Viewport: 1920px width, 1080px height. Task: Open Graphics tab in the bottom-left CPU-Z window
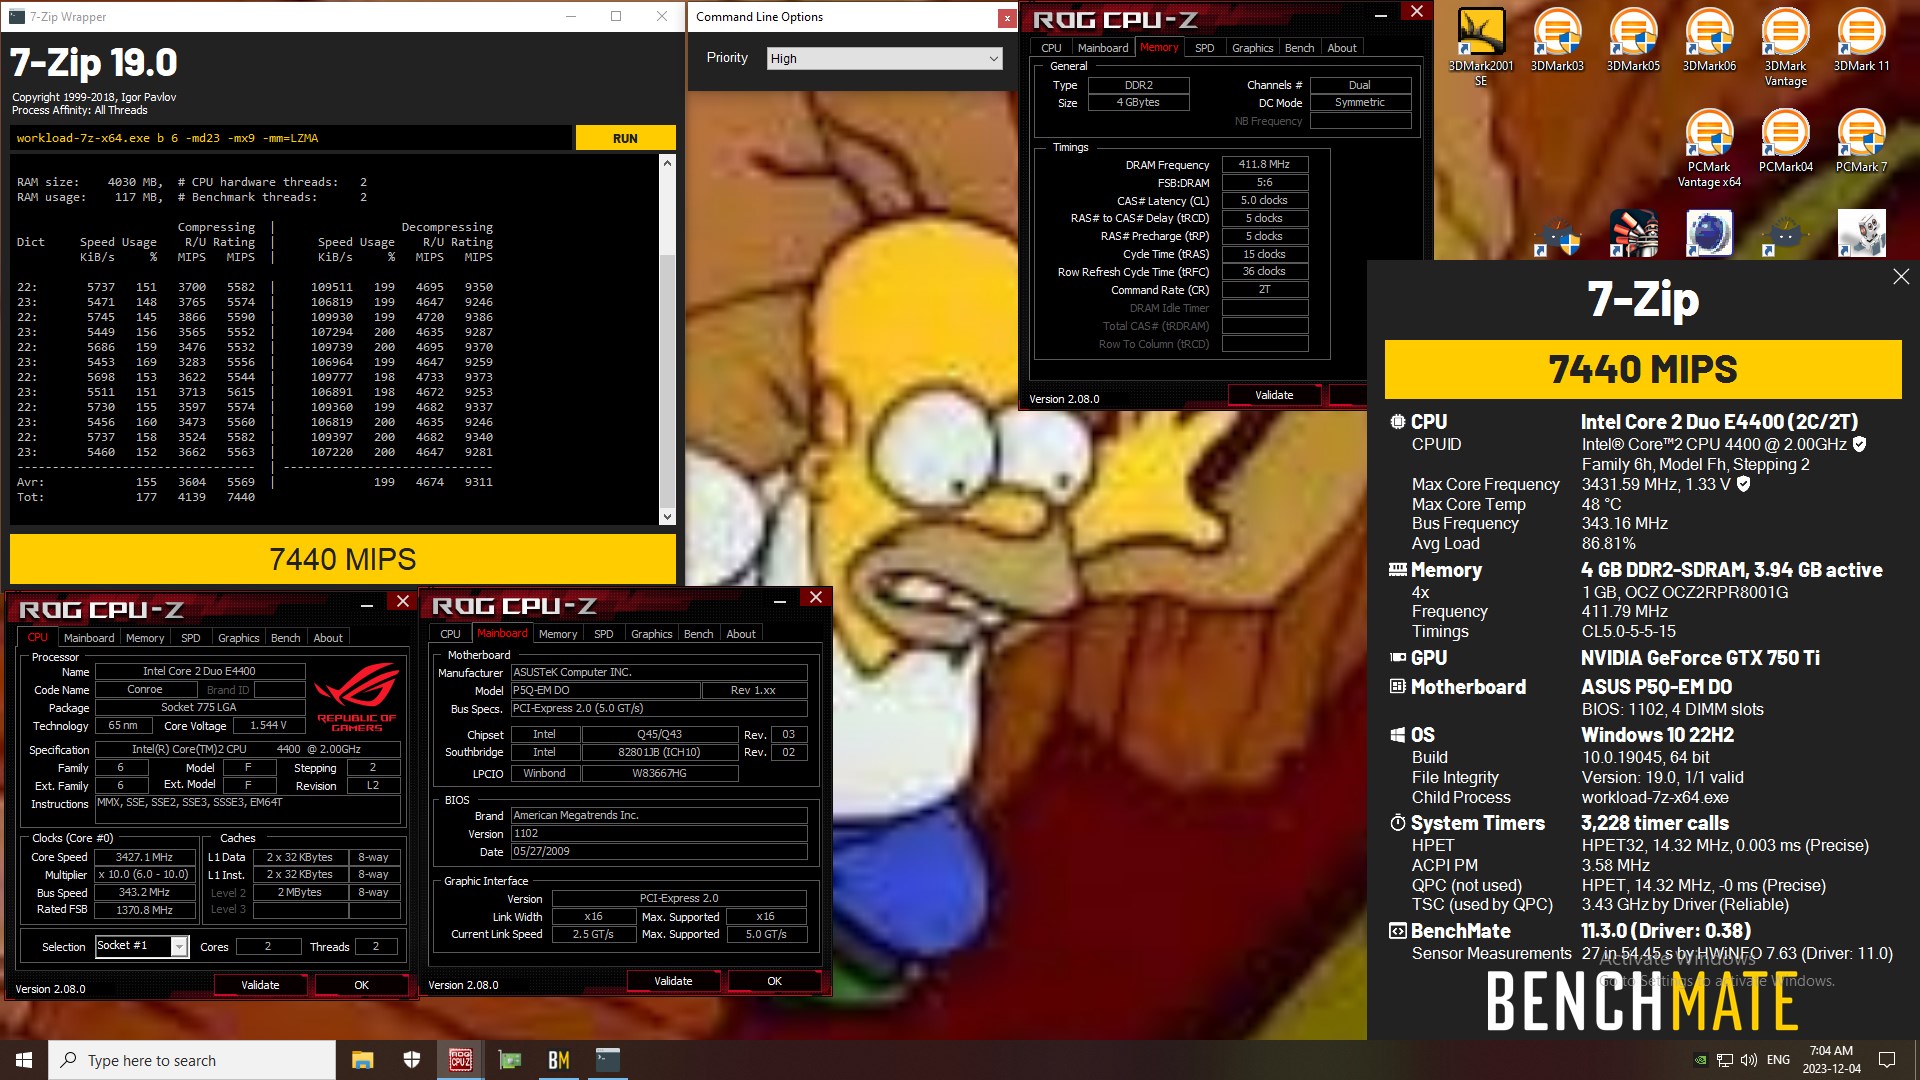click(x=238, y=638)
